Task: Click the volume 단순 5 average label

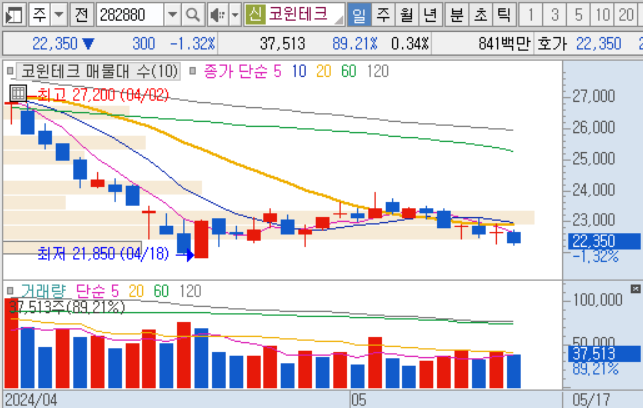Action: tap(97, 291)
